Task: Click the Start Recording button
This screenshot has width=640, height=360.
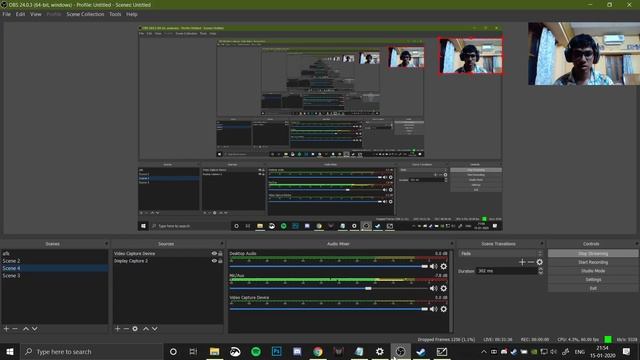Action: tap(593, 262)
